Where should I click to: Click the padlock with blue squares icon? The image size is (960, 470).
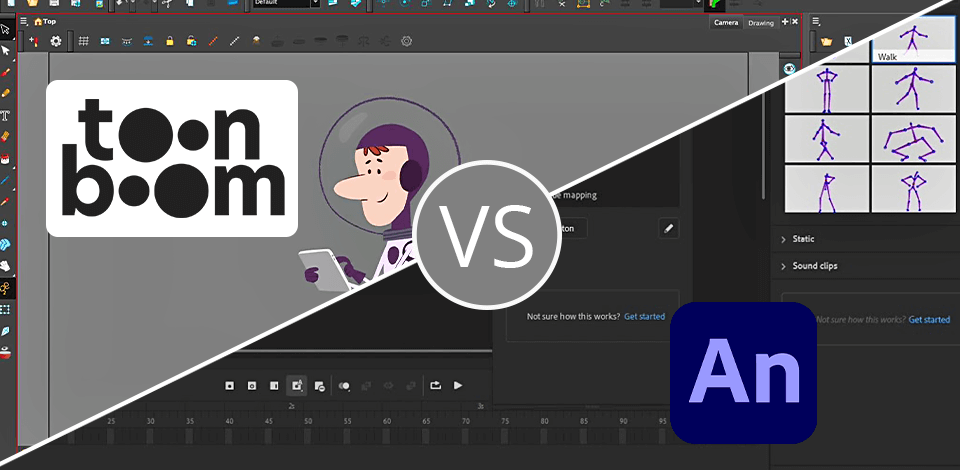pyautogui.click(x=192, y=41)
